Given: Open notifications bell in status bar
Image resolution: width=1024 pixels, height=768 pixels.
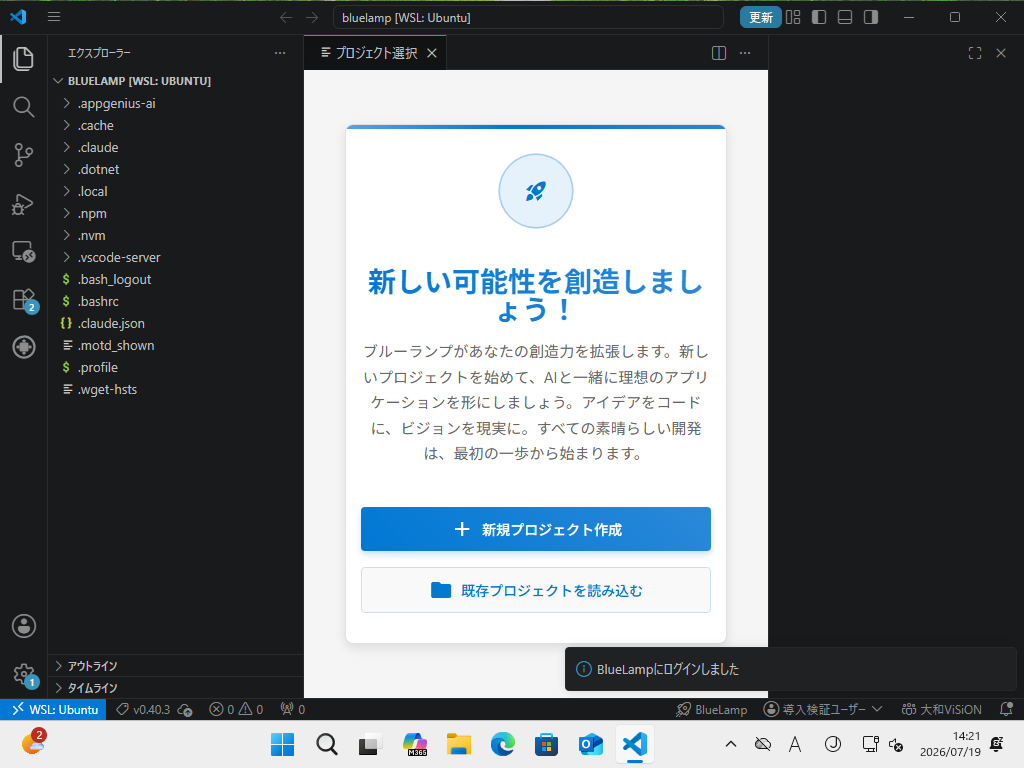Looking at the screenshot, I should coord(1006,709).
